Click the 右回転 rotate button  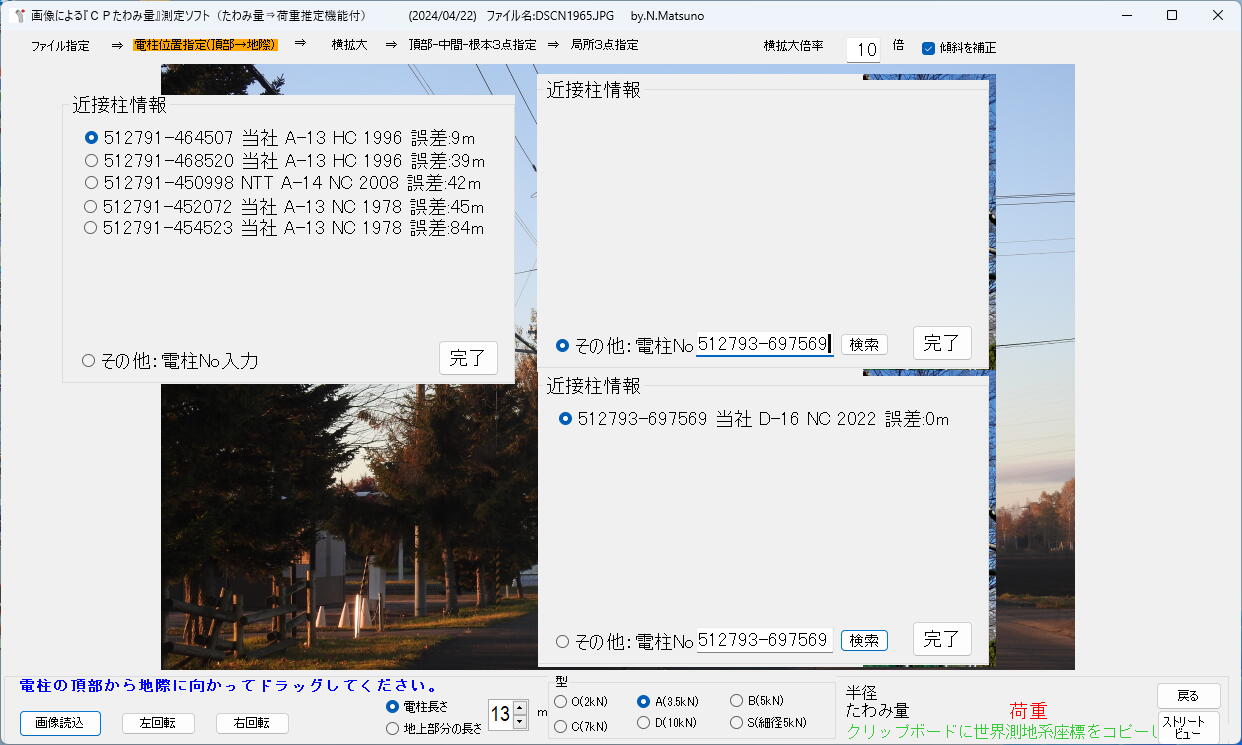pos(252,723)
